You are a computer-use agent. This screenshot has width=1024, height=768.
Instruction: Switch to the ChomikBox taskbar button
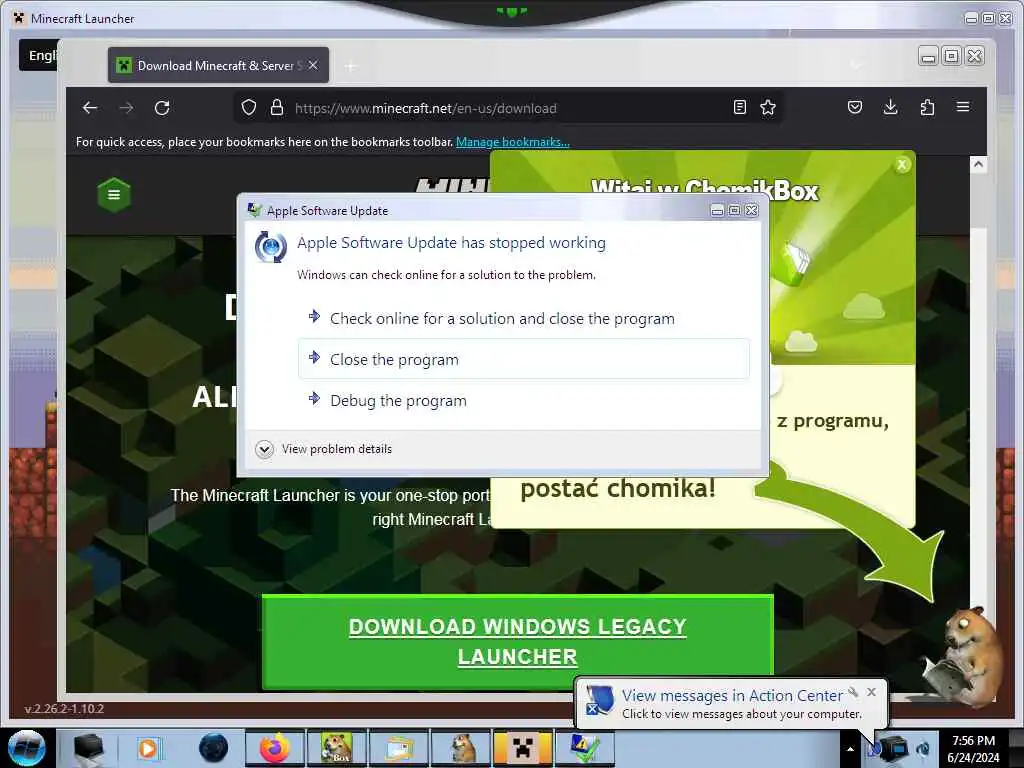click(x=337, y=748)
